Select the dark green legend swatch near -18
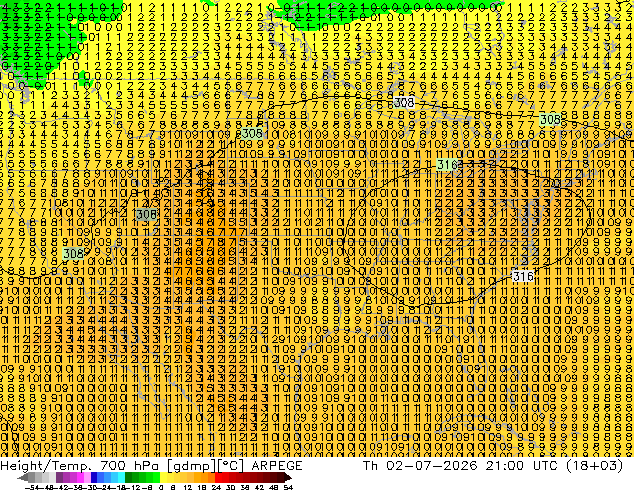 click(x=129, y=478)
